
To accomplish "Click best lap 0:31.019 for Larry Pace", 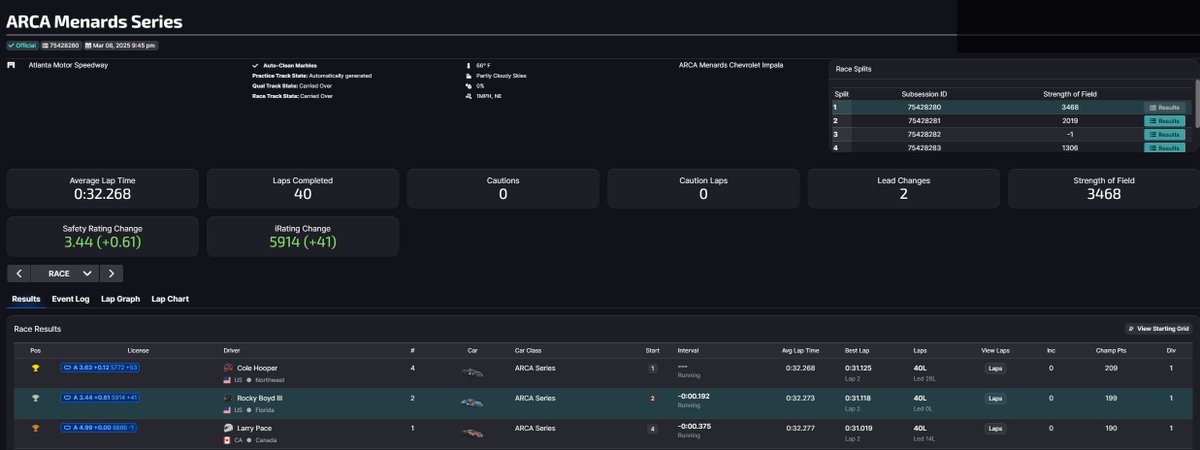I will pyautogui.click(x=860, y=428).
